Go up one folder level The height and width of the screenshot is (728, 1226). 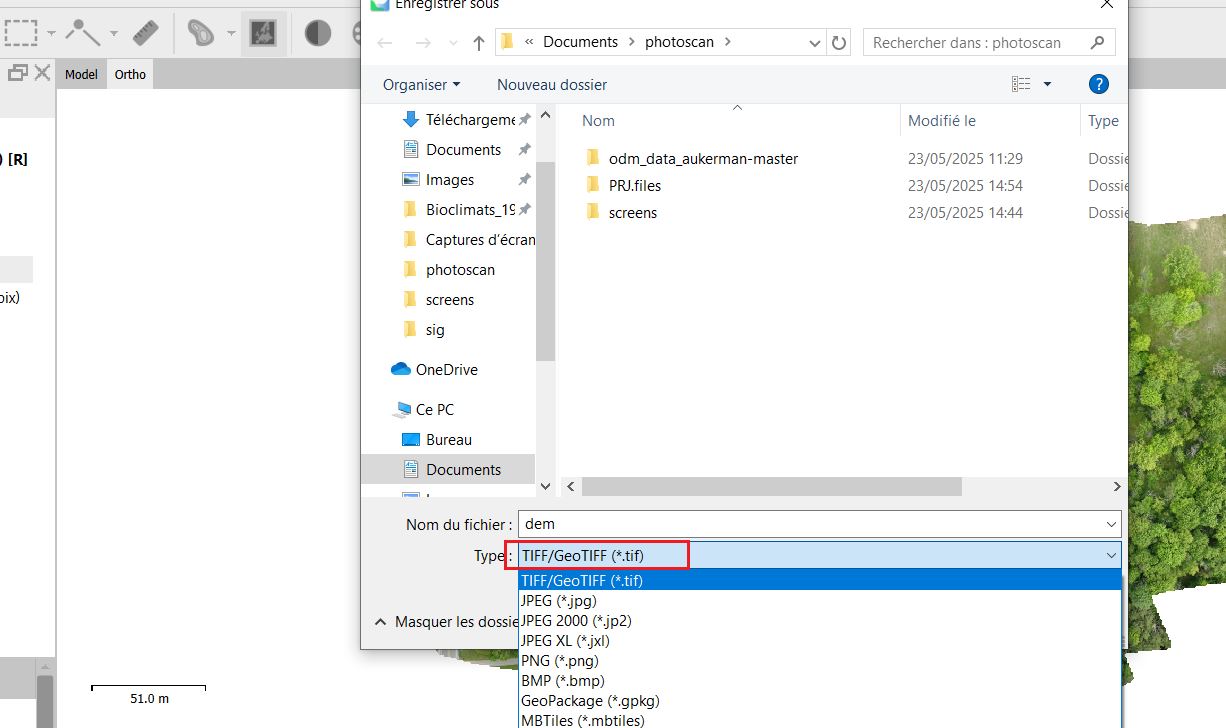[x=479, y=43]
